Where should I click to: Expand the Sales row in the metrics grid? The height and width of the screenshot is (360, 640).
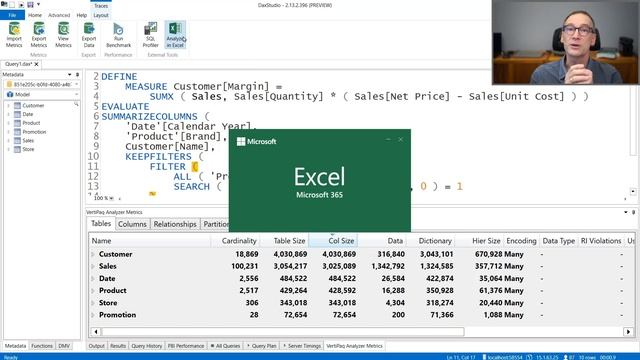[93, 266]
